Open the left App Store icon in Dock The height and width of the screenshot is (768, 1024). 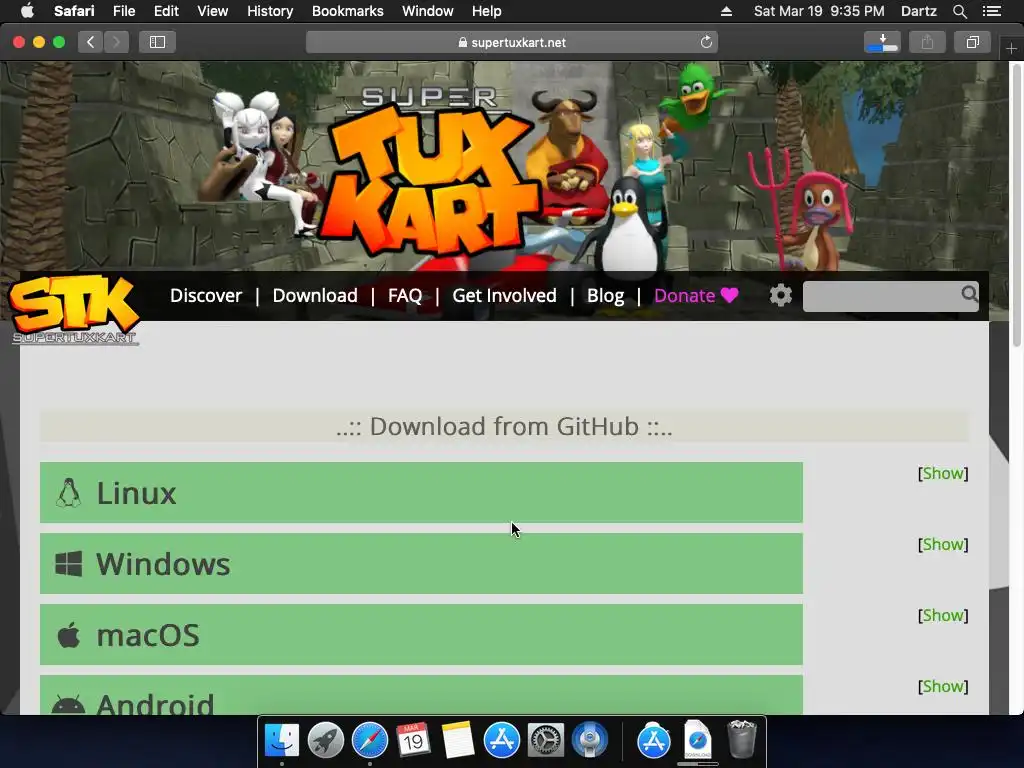[502, 740]
